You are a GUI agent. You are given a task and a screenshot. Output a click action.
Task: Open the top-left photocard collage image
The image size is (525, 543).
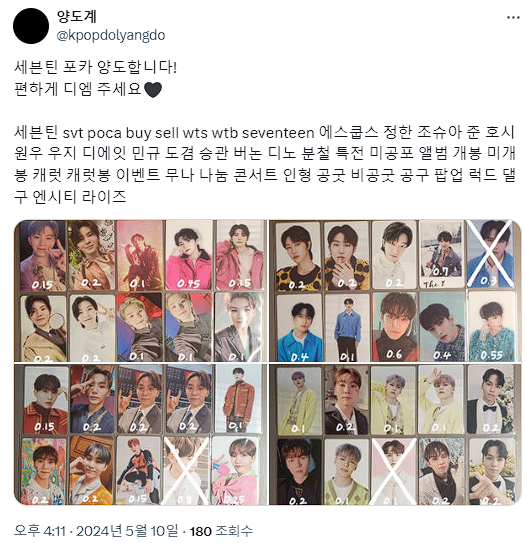tap(141, 291)
